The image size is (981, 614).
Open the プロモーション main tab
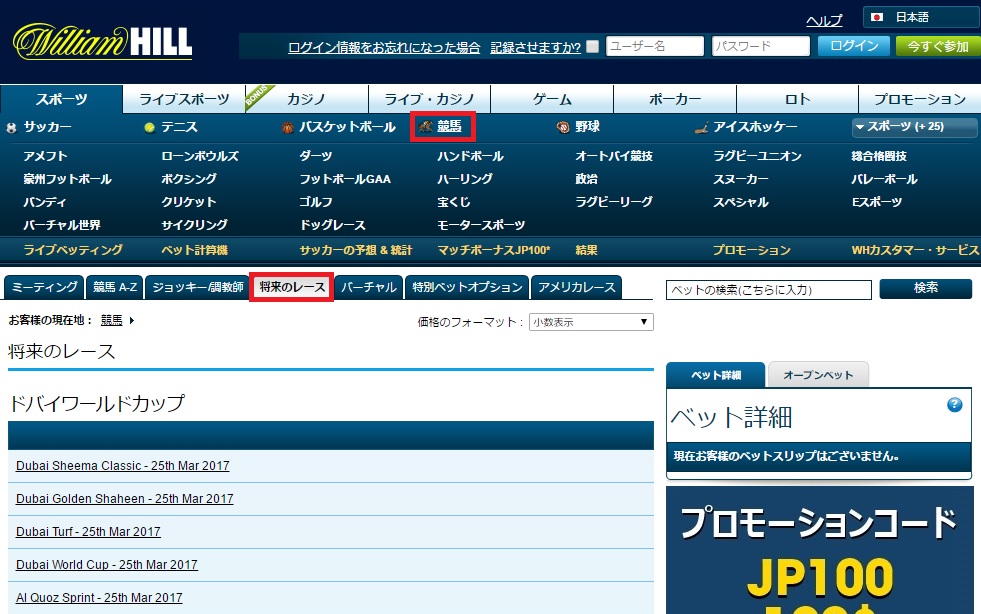pos(920,99)
